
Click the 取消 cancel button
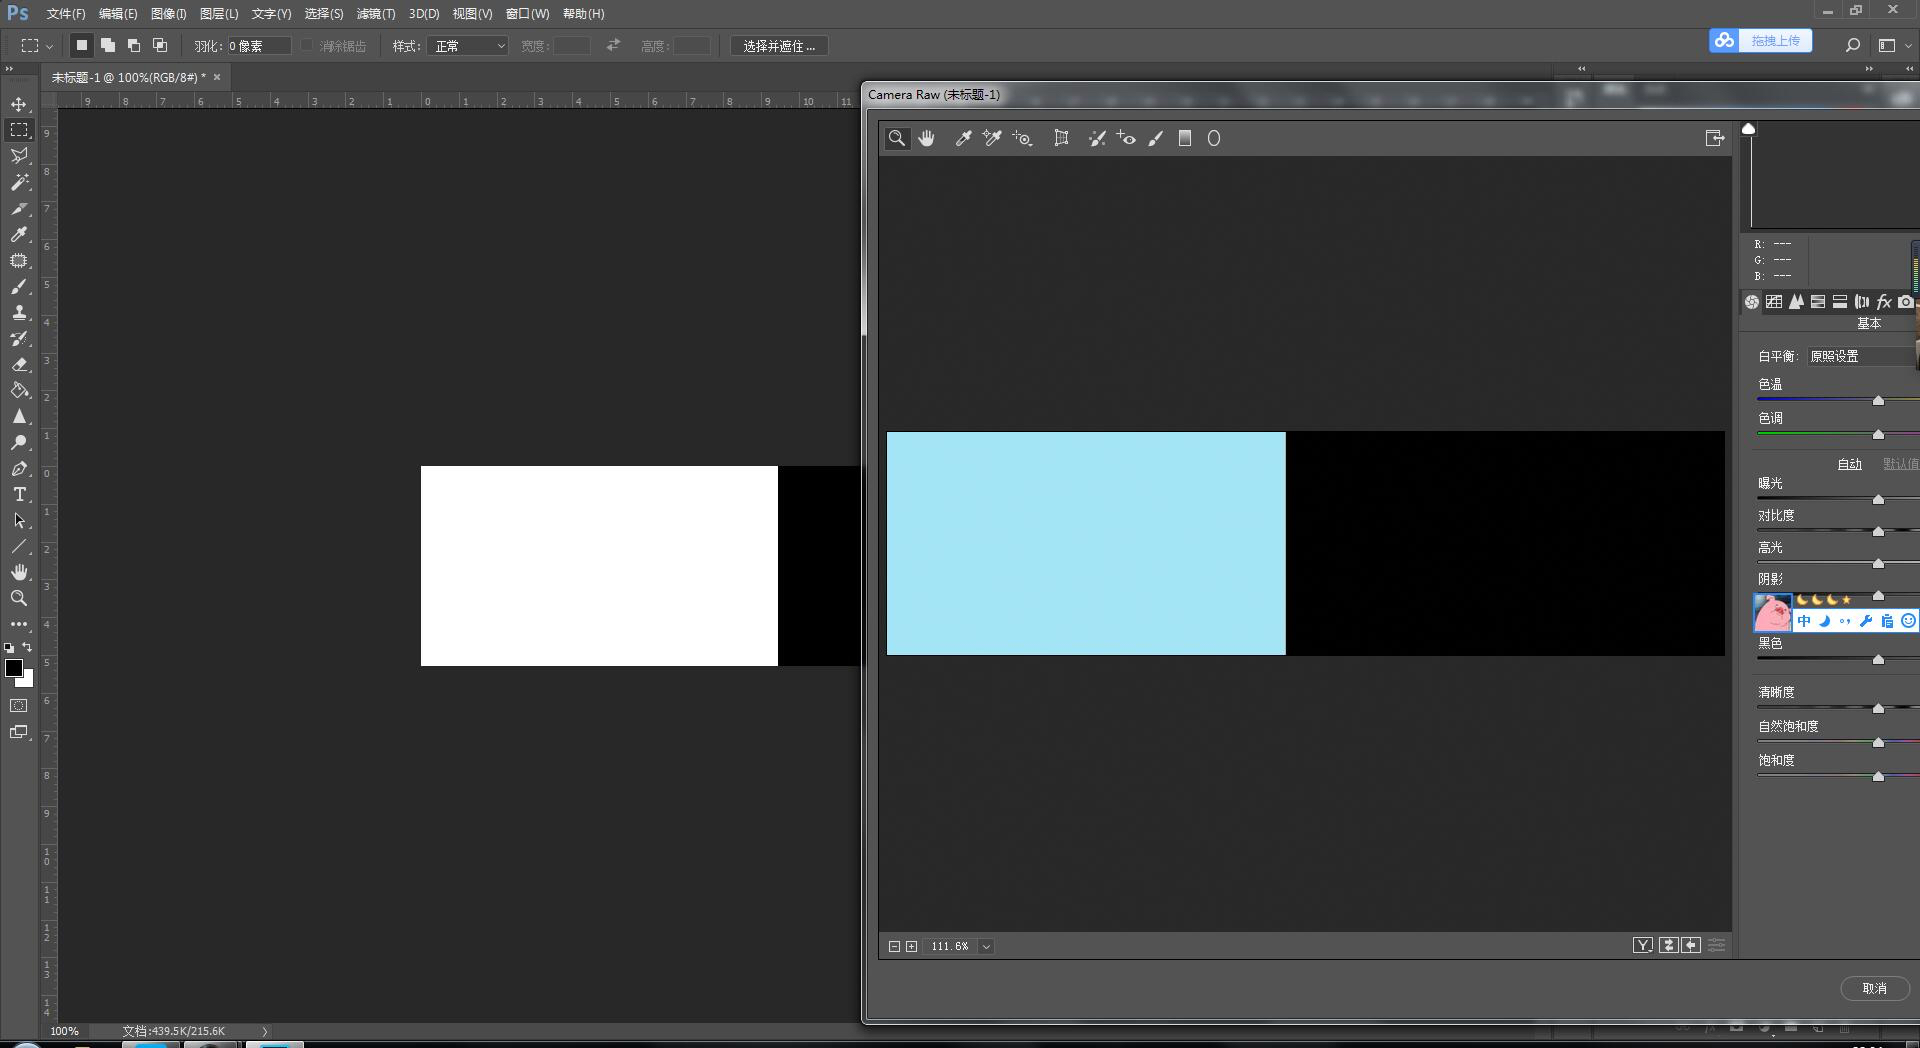(1874, 988)
